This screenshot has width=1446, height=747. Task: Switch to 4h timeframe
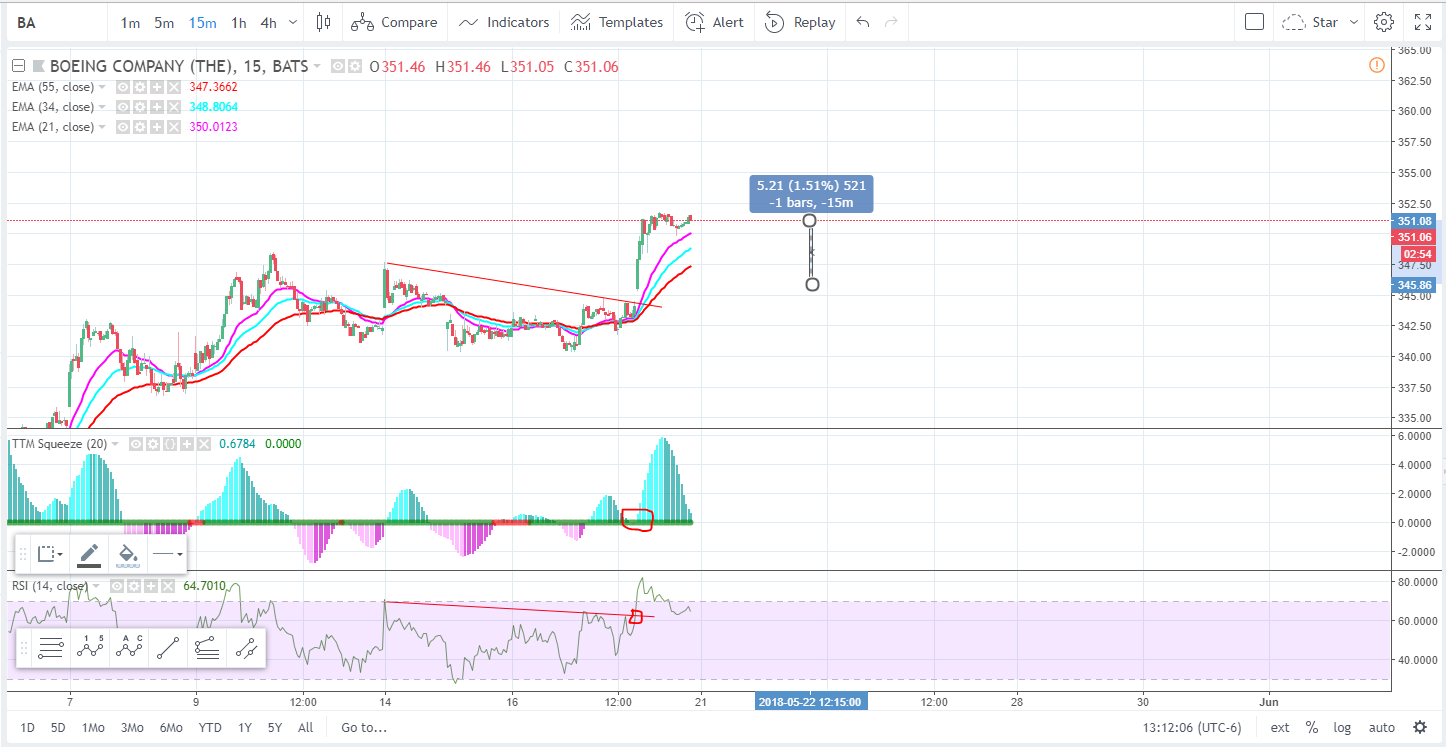pyautogui.click(x=269, y=22)
